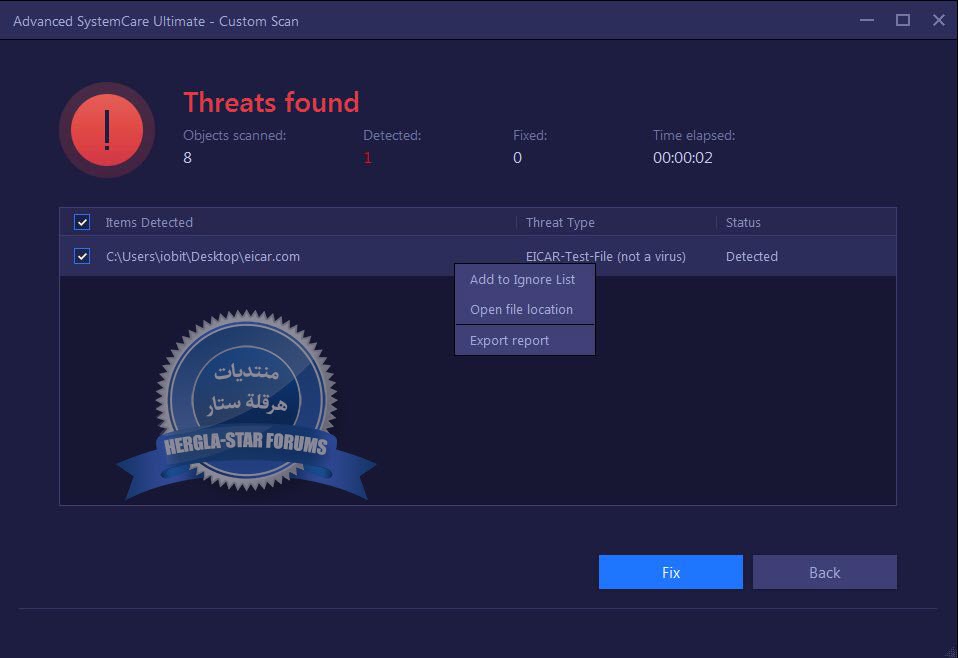Click the Status column header

tap(743, 222)
